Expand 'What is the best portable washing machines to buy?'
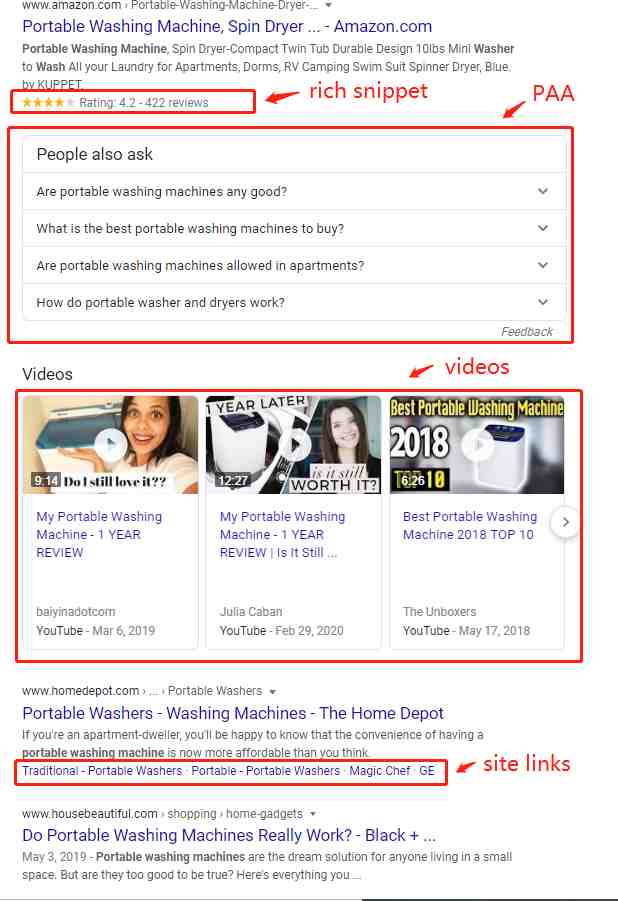This screenshot has width=618, height=901. click(294, 228)
